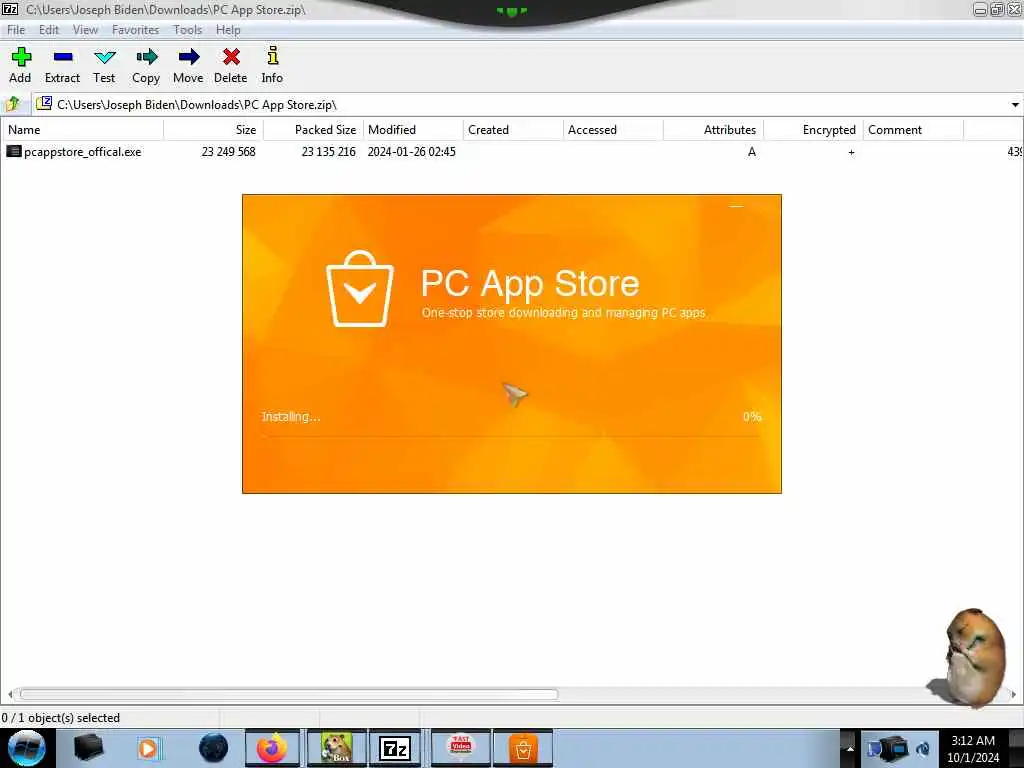Click the address path text field
The width and height of the screenshot is (1024, 768).
522,104
